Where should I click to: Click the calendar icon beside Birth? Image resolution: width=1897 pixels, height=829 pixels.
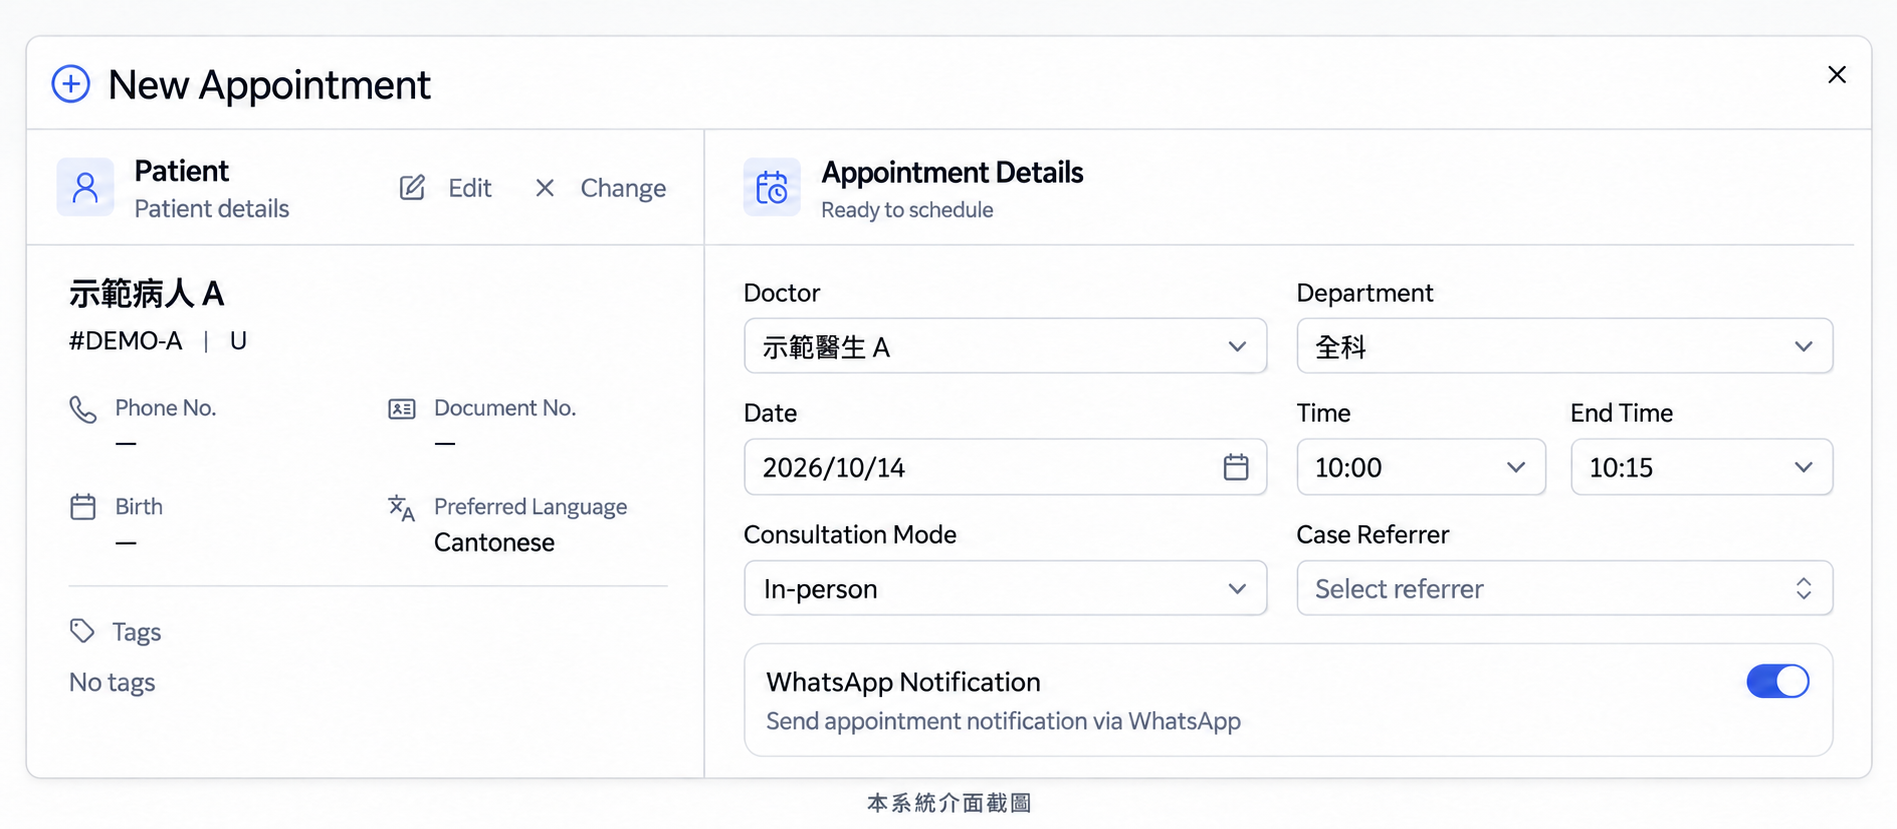coord(83,507)
